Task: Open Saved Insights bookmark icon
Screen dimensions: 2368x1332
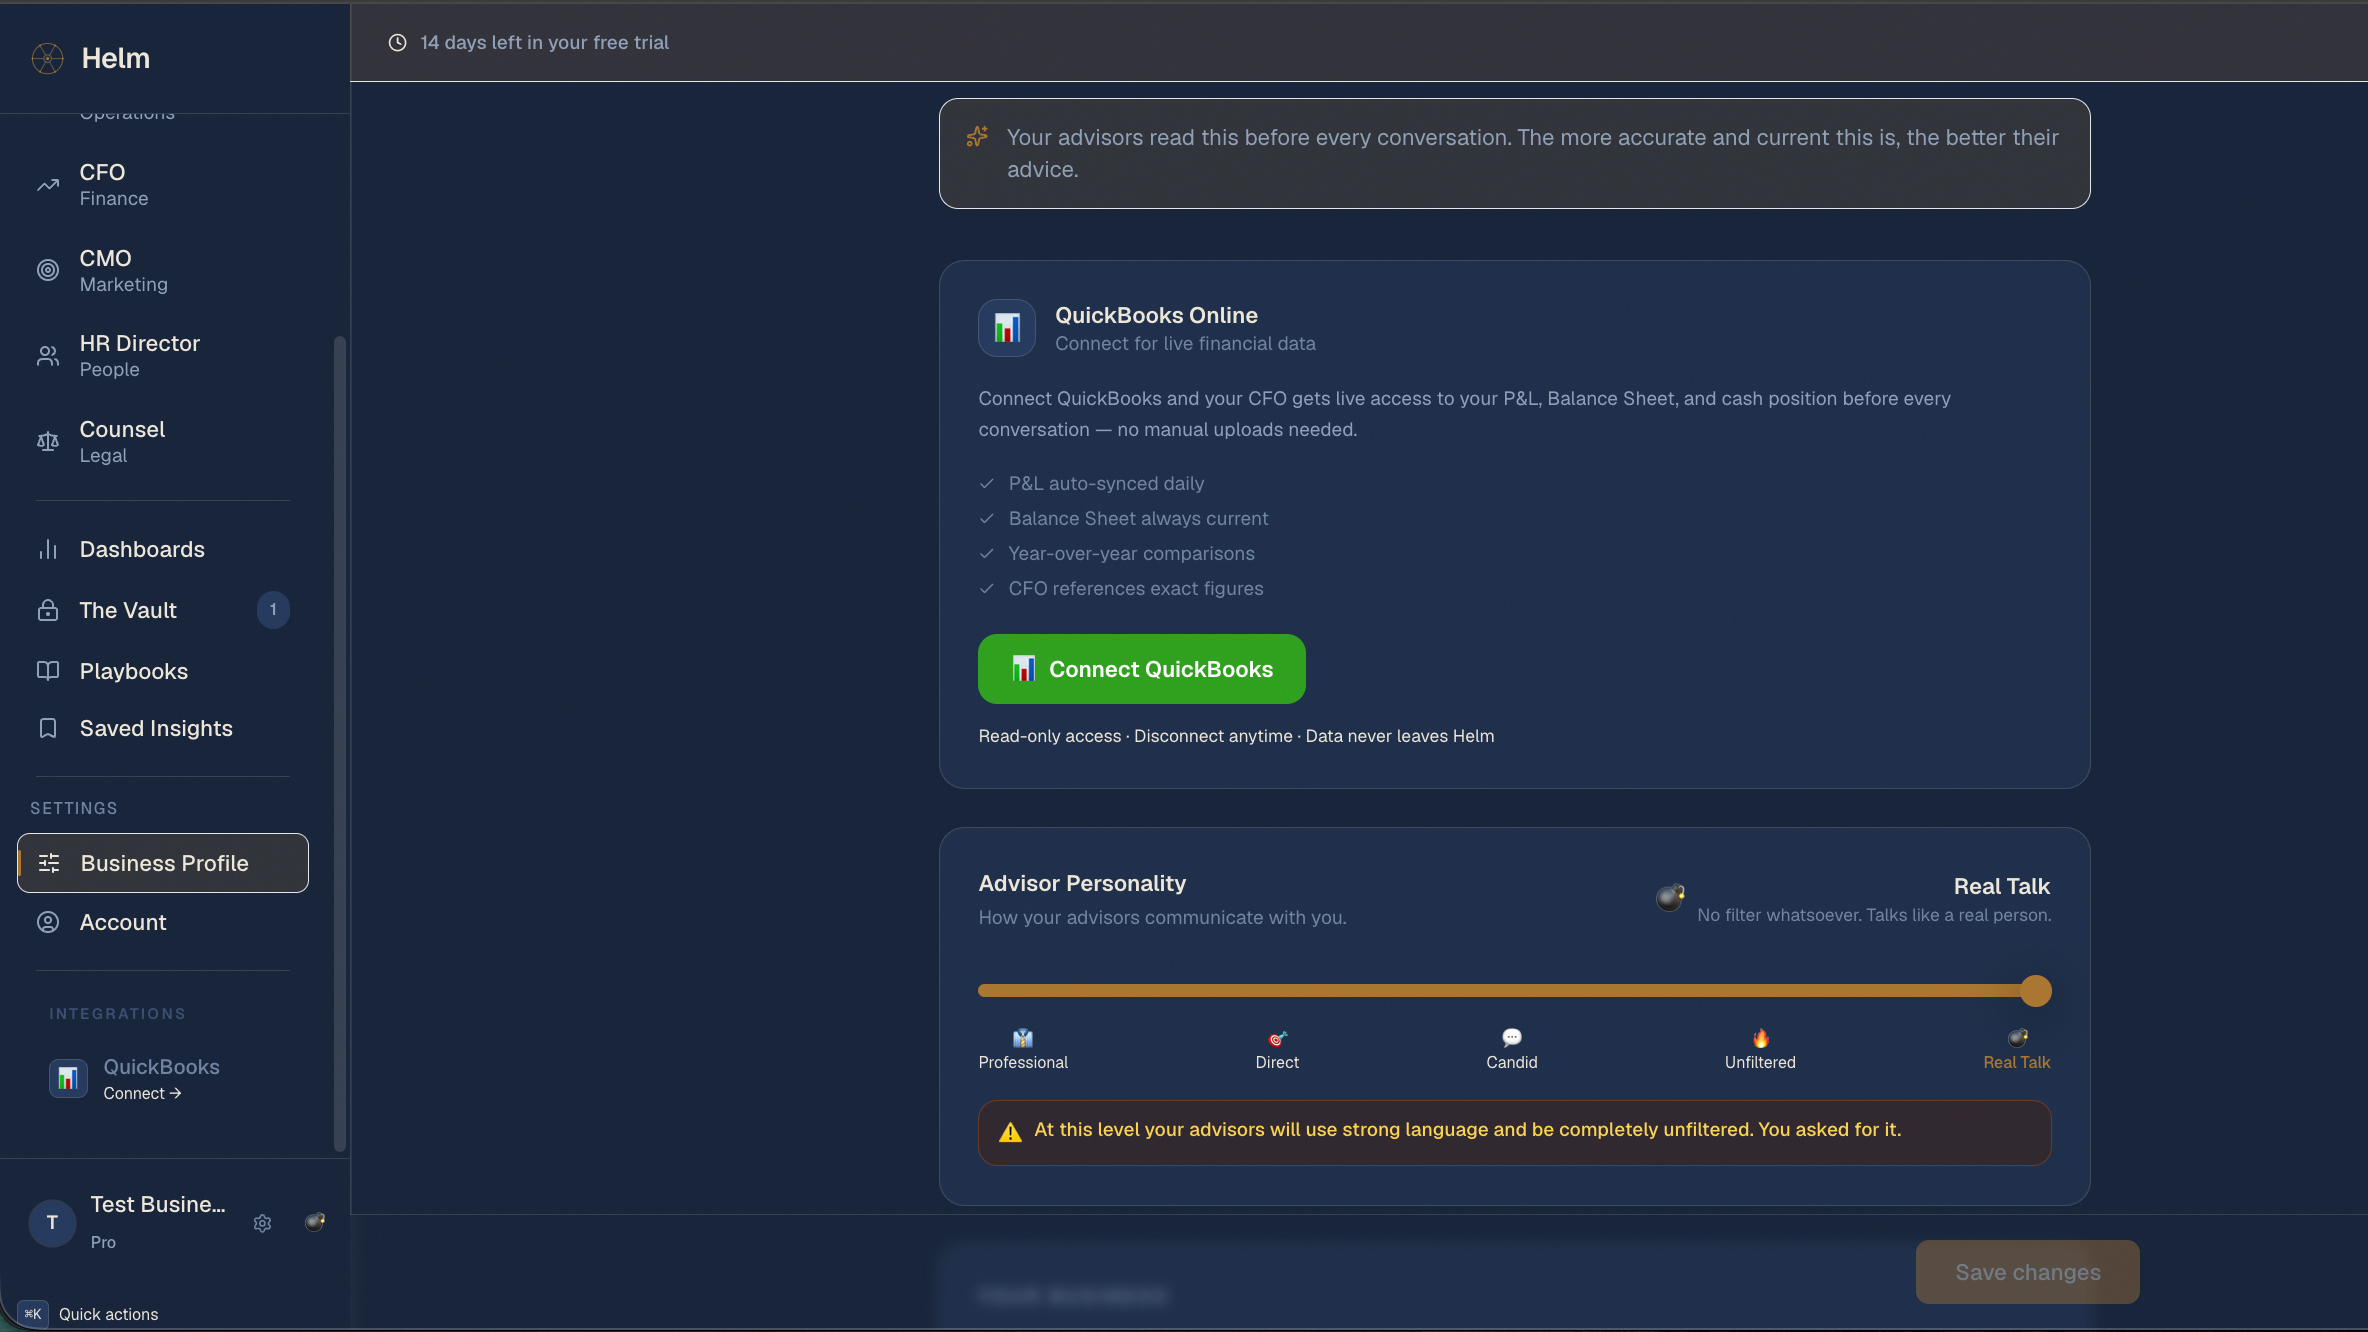Action: point(48,728)
